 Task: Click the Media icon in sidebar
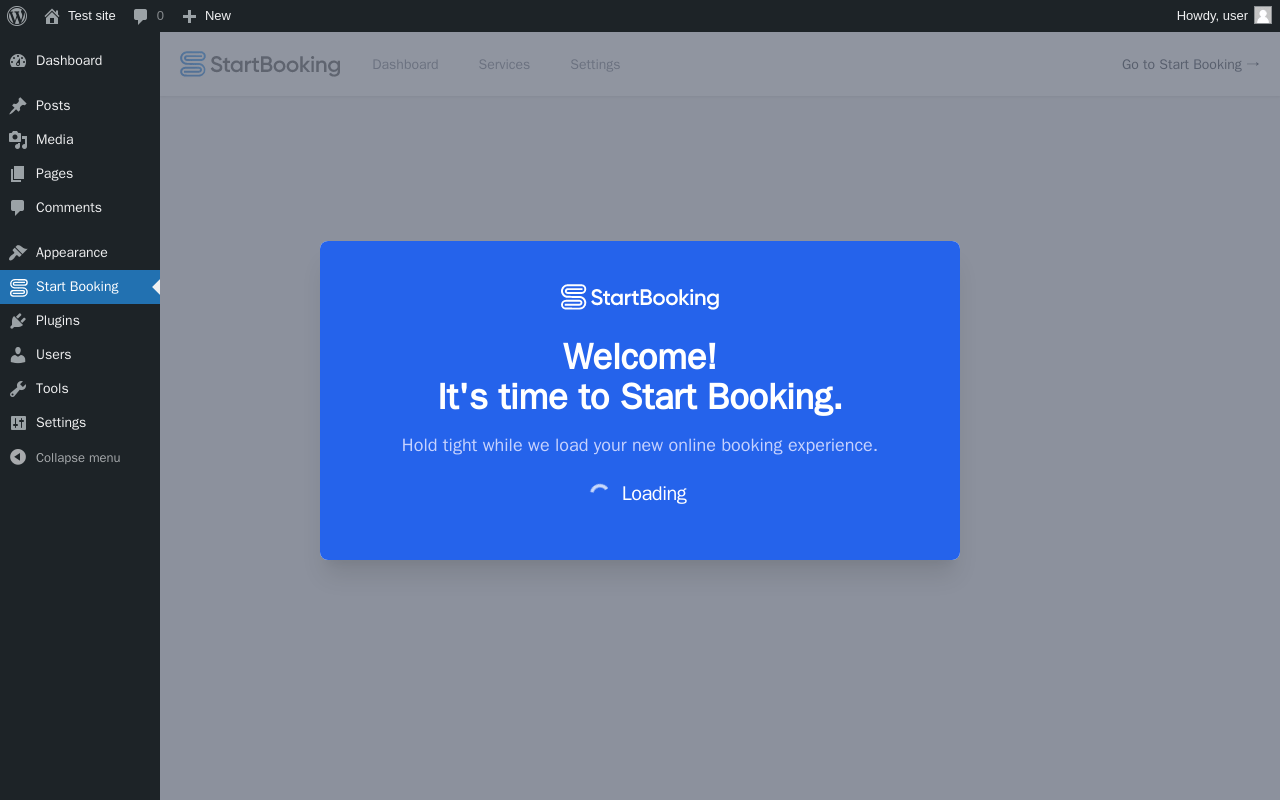click(18, 140)
